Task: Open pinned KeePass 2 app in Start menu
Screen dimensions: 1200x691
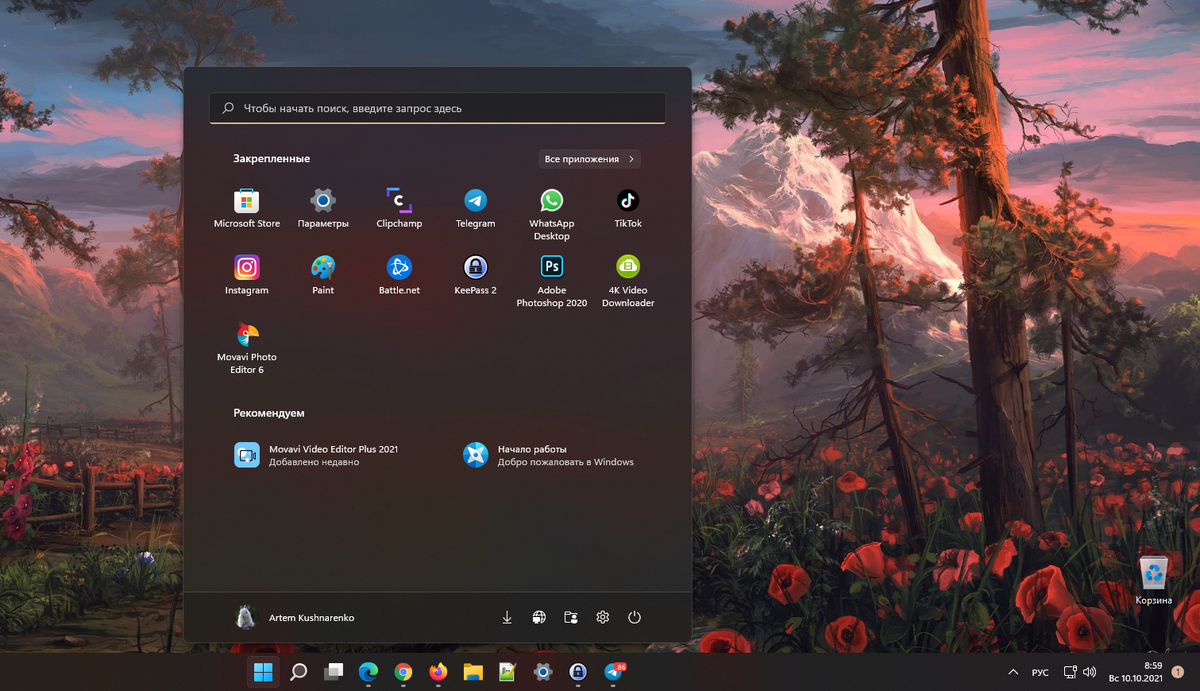Action: (475, 276)
